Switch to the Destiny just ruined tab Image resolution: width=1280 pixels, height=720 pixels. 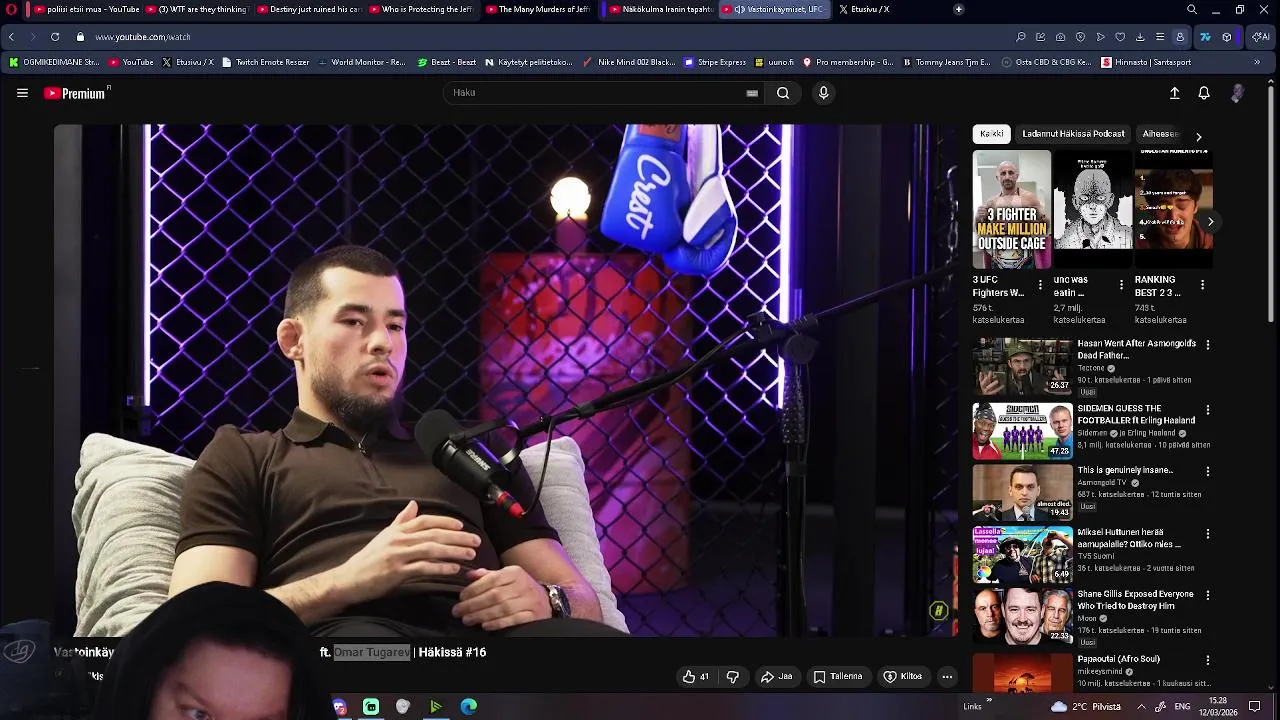pos(309,9)
